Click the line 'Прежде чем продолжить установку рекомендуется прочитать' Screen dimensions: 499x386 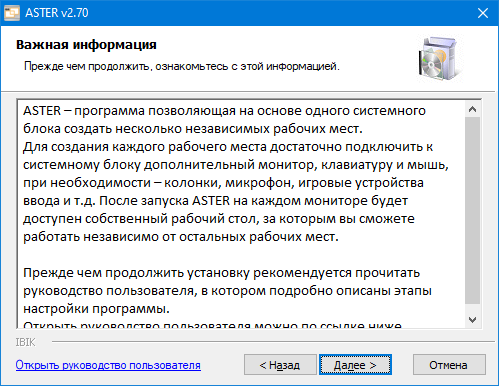(x=221, y=273)
